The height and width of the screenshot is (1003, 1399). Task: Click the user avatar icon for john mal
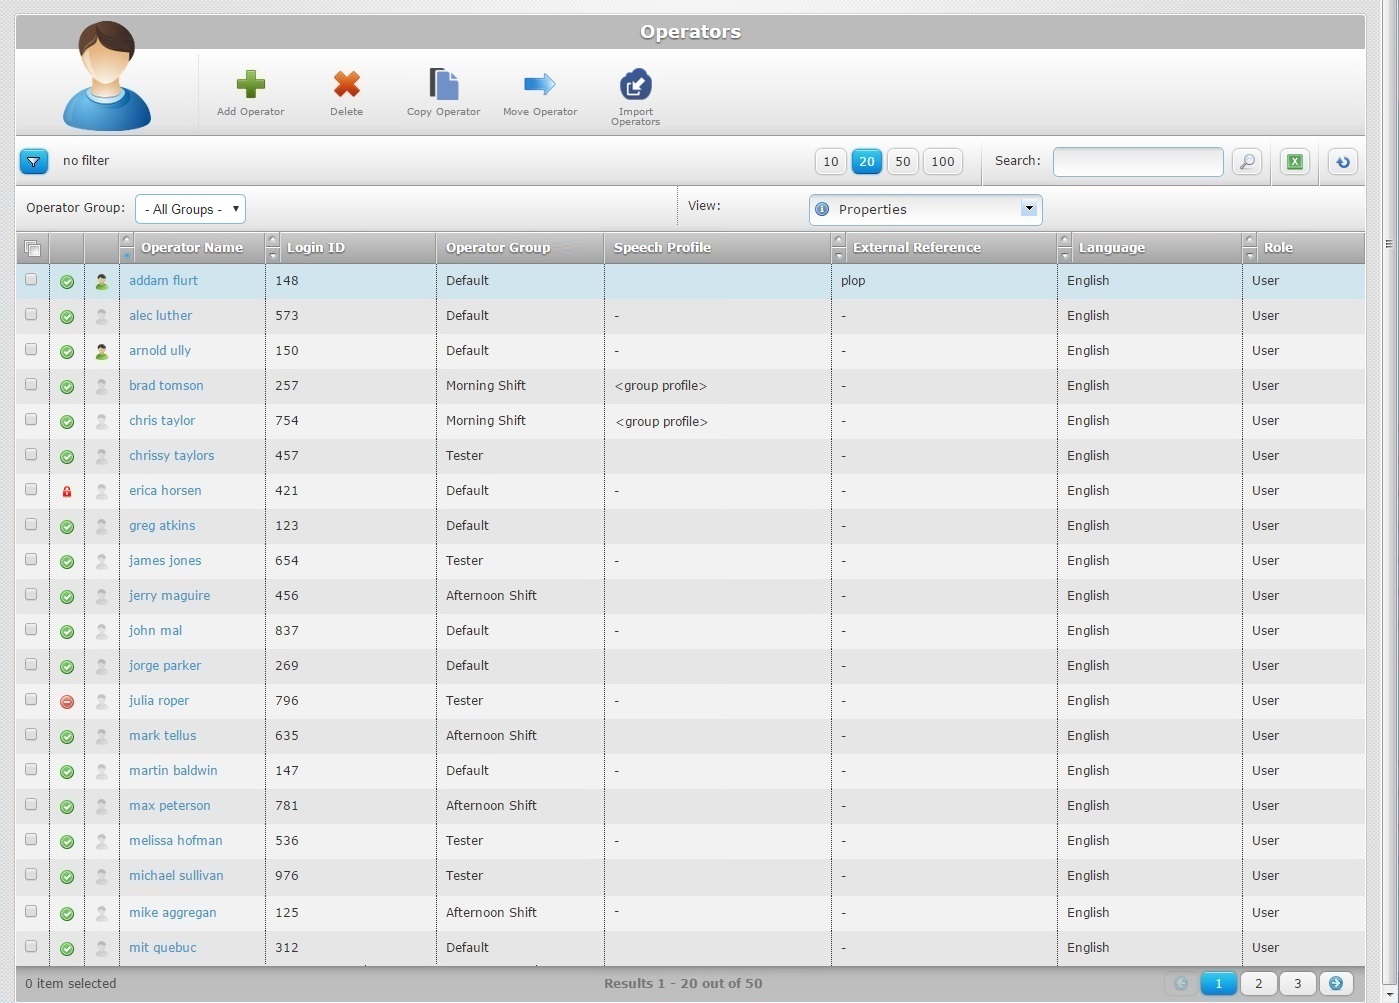tap(102, 632)
